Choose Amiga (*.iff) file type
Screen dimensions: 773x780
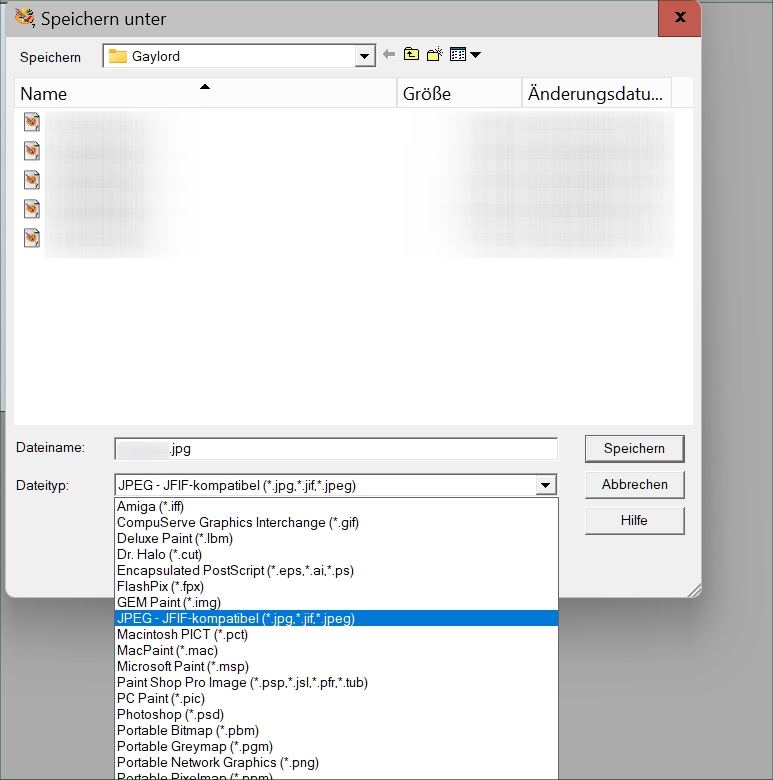(336, 506)
